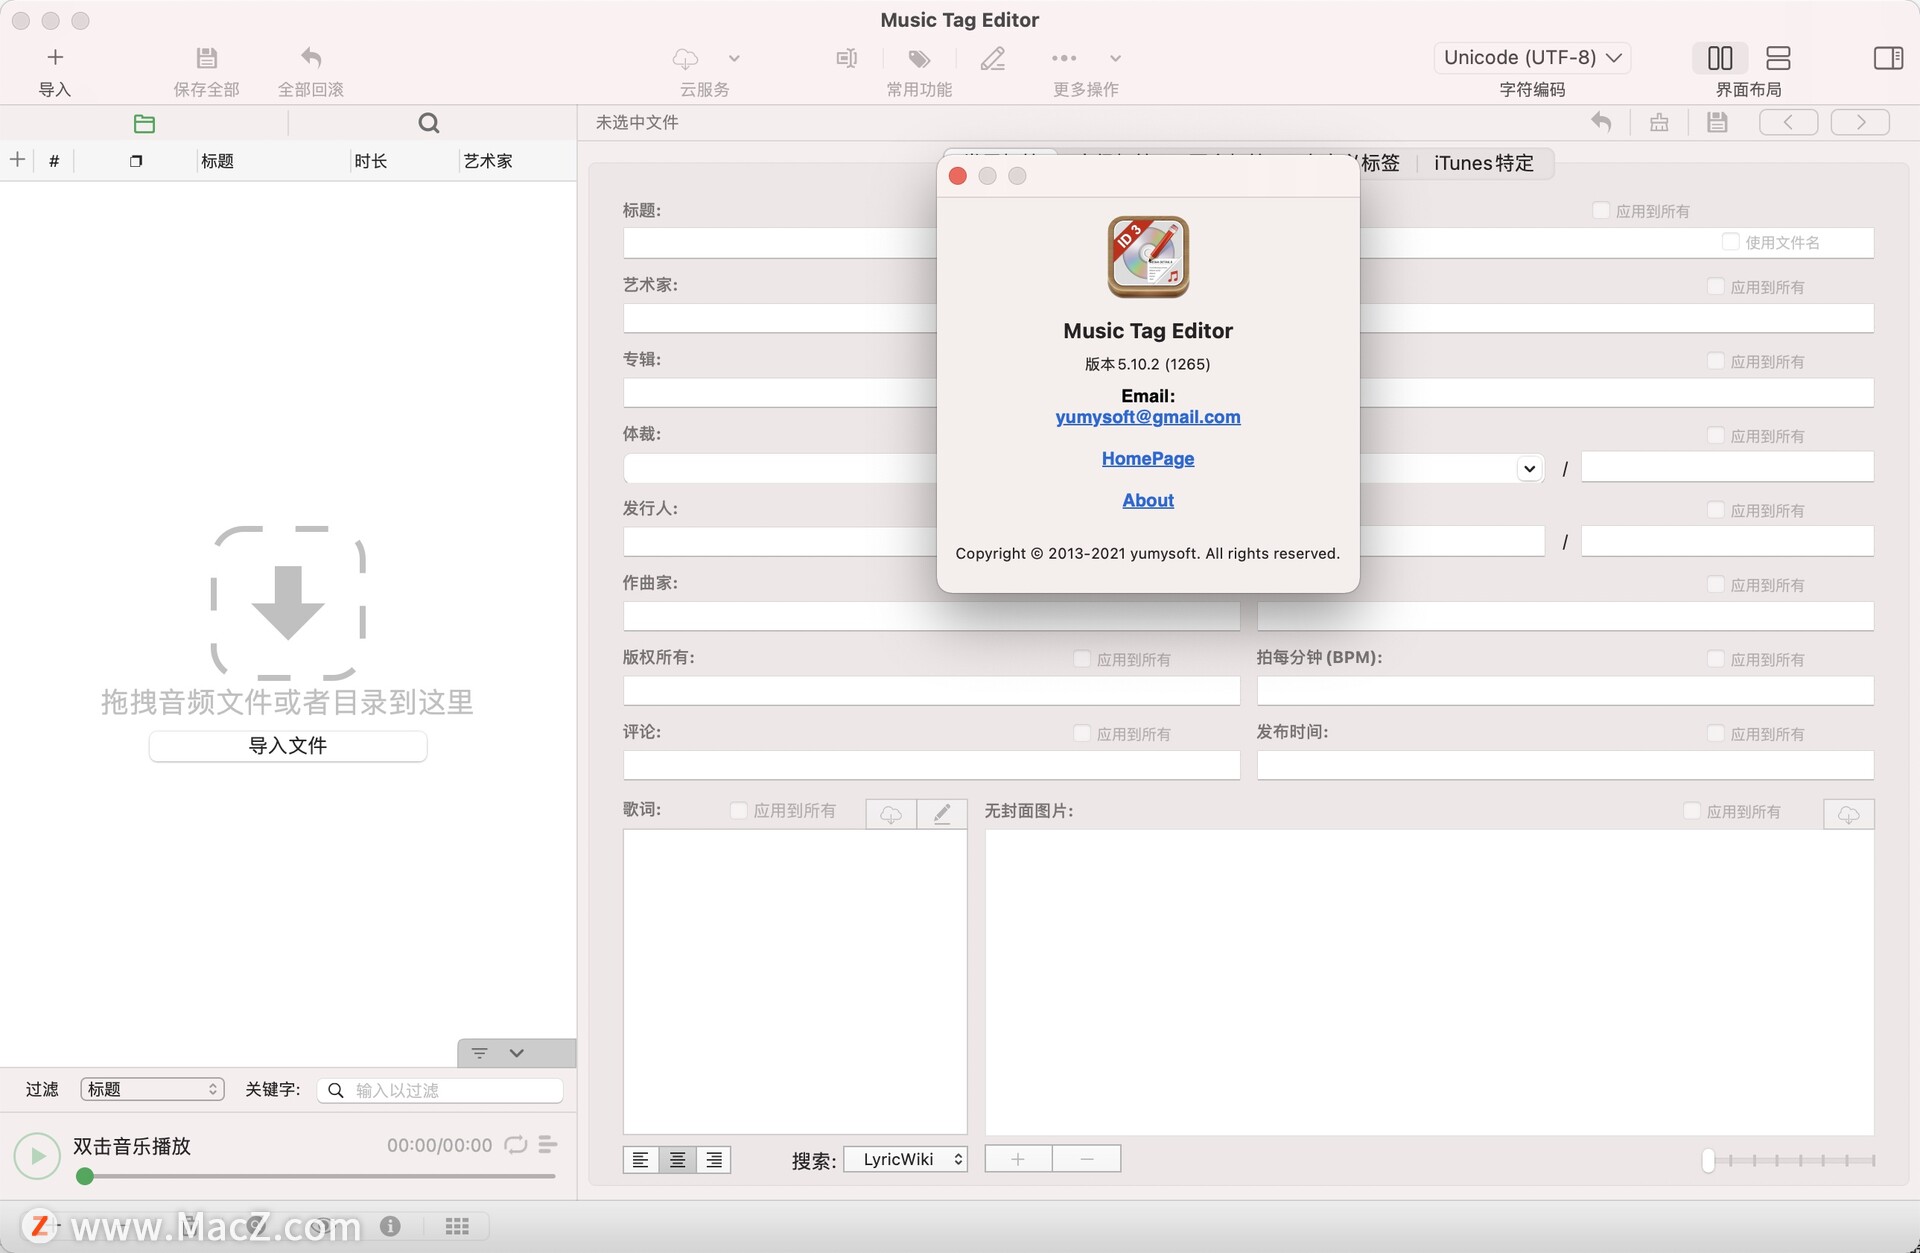Screen dimensions: 1920x1253
Task: Select the magnifier search tab icon
Action: pyautogui.click(x=429, y=123)
